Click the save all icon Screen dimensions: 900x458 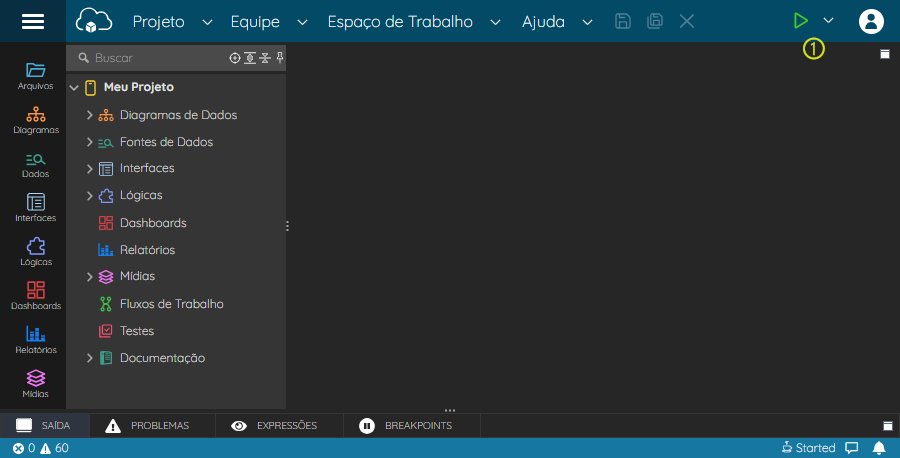[x=654, y=21]
